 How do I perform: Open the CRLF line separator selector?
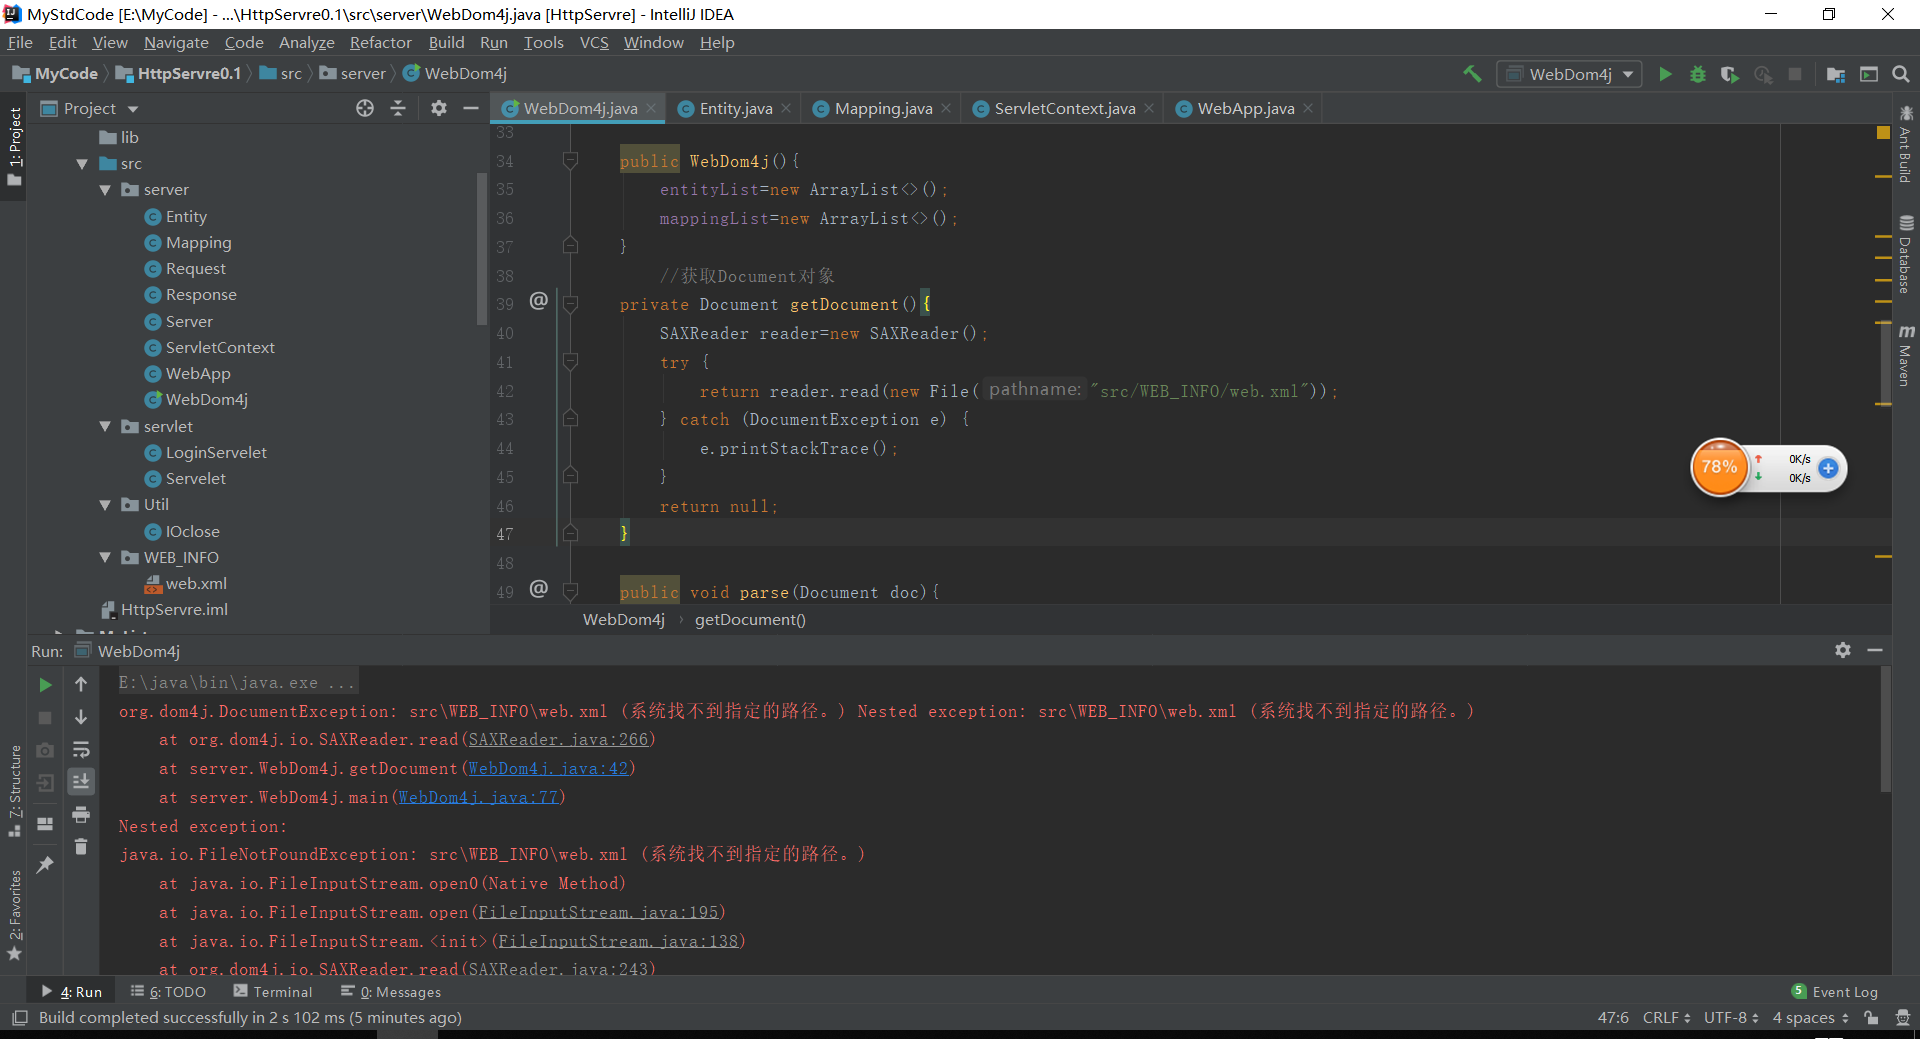pos(1666,1018)
